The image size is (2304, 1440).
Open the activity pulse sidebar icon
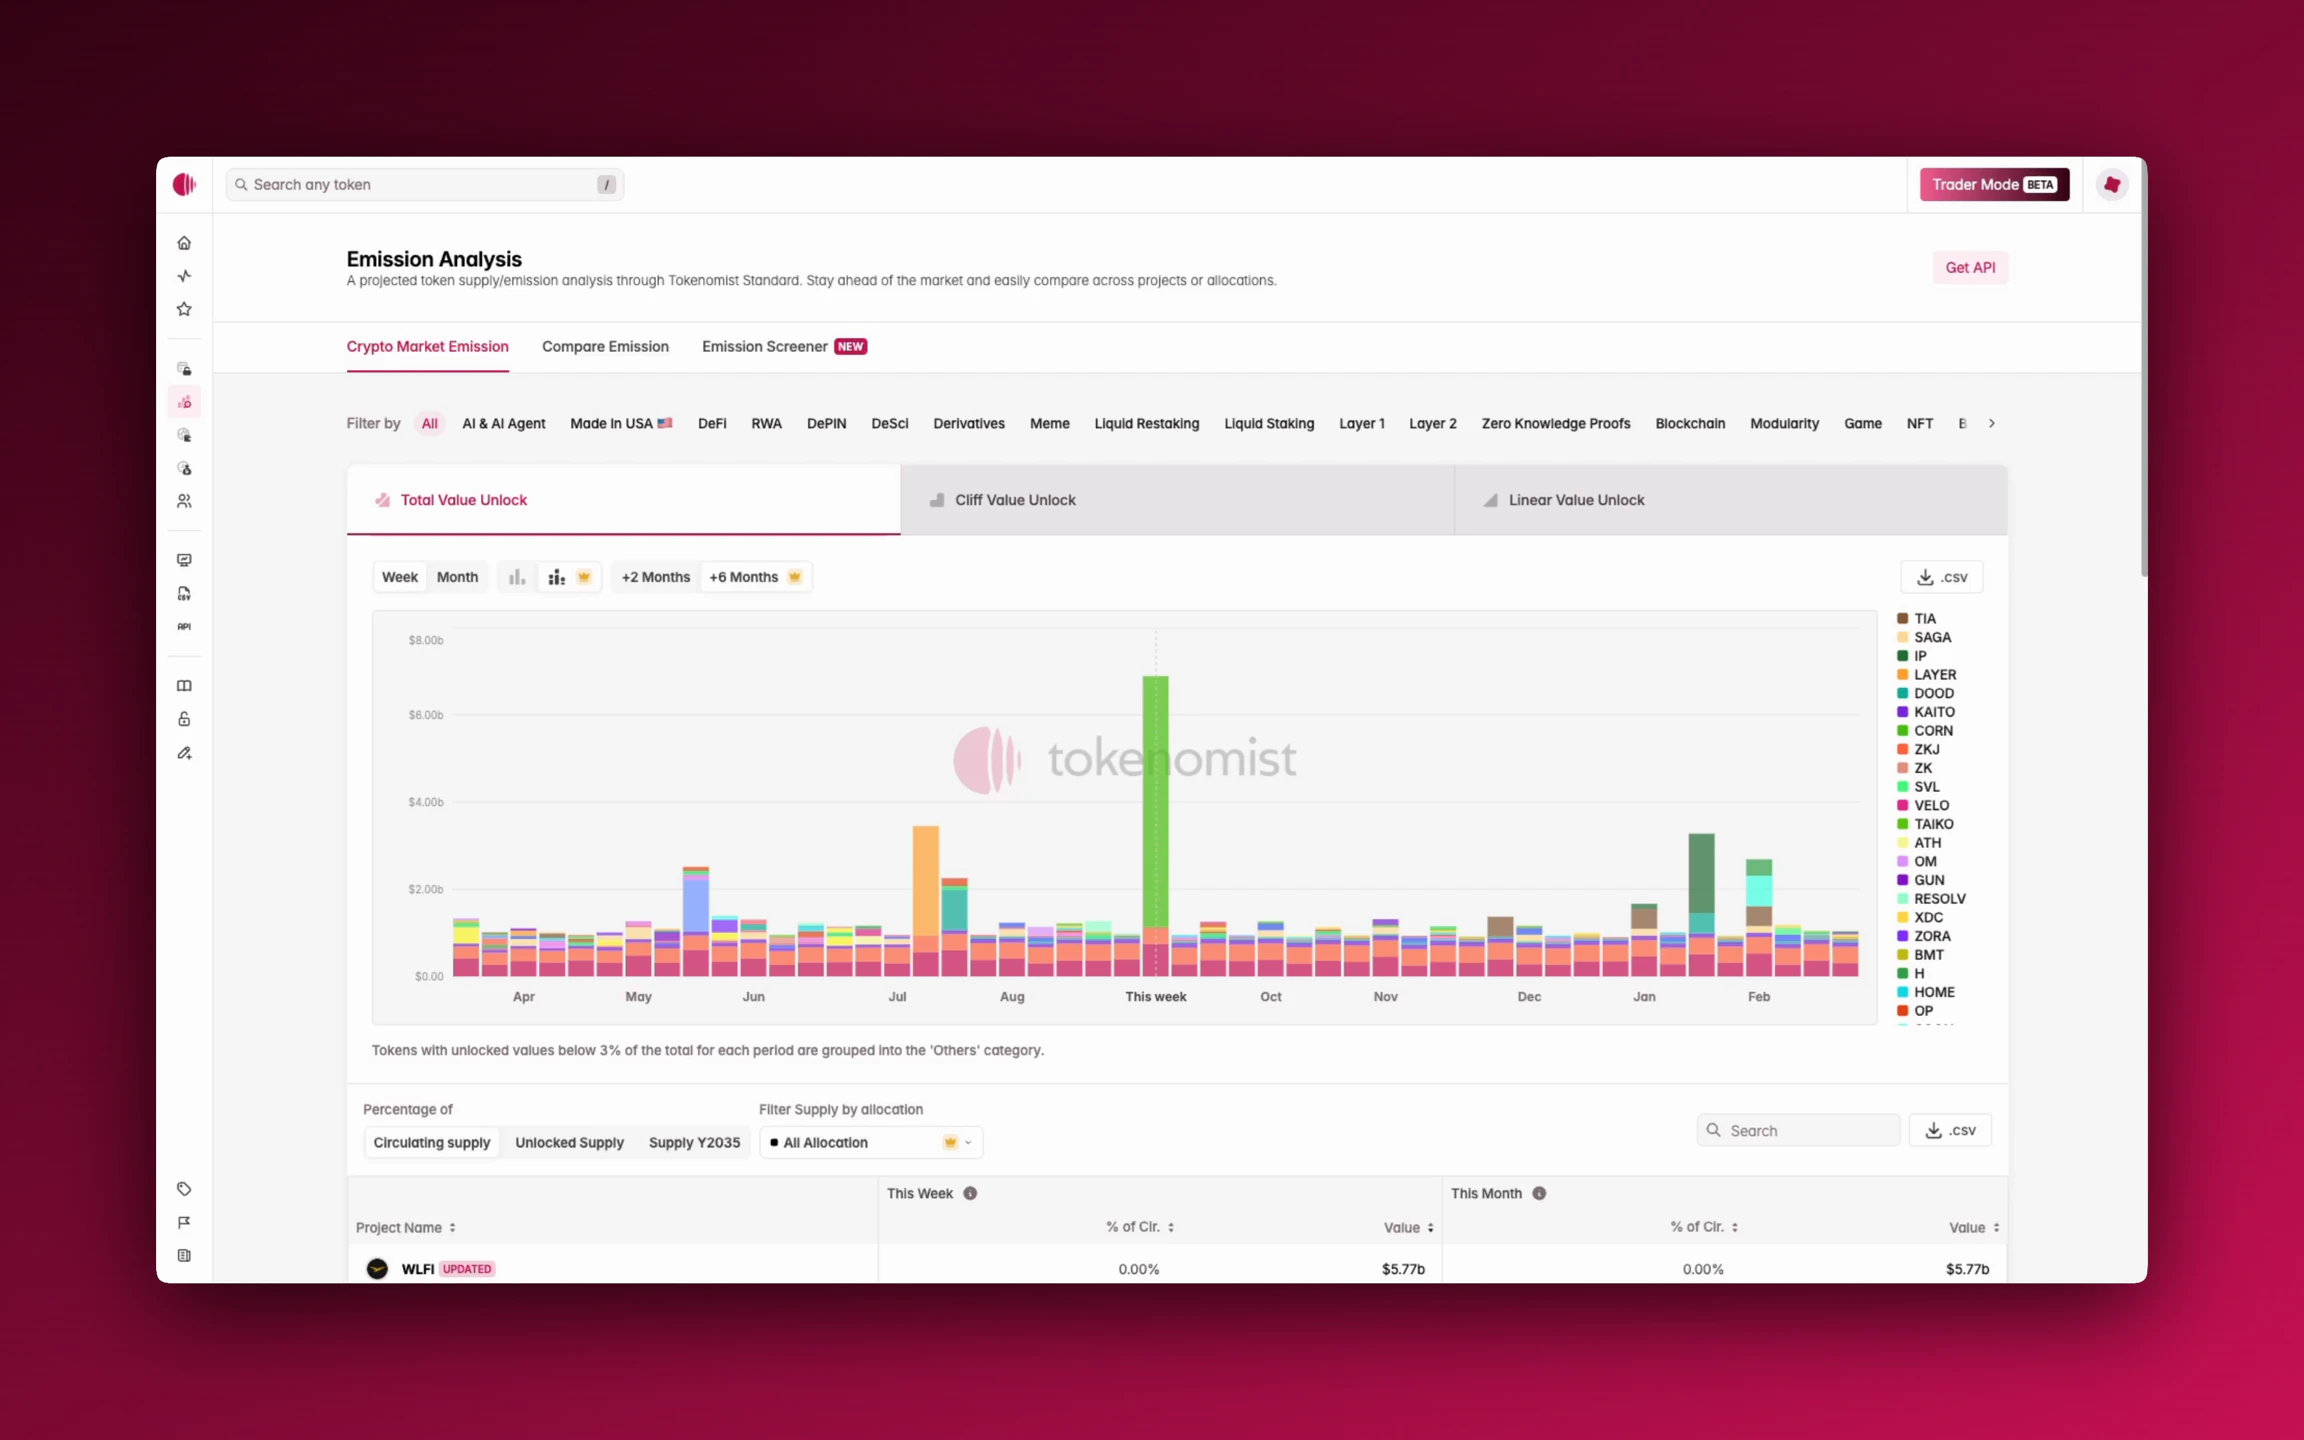coord(184,276)
